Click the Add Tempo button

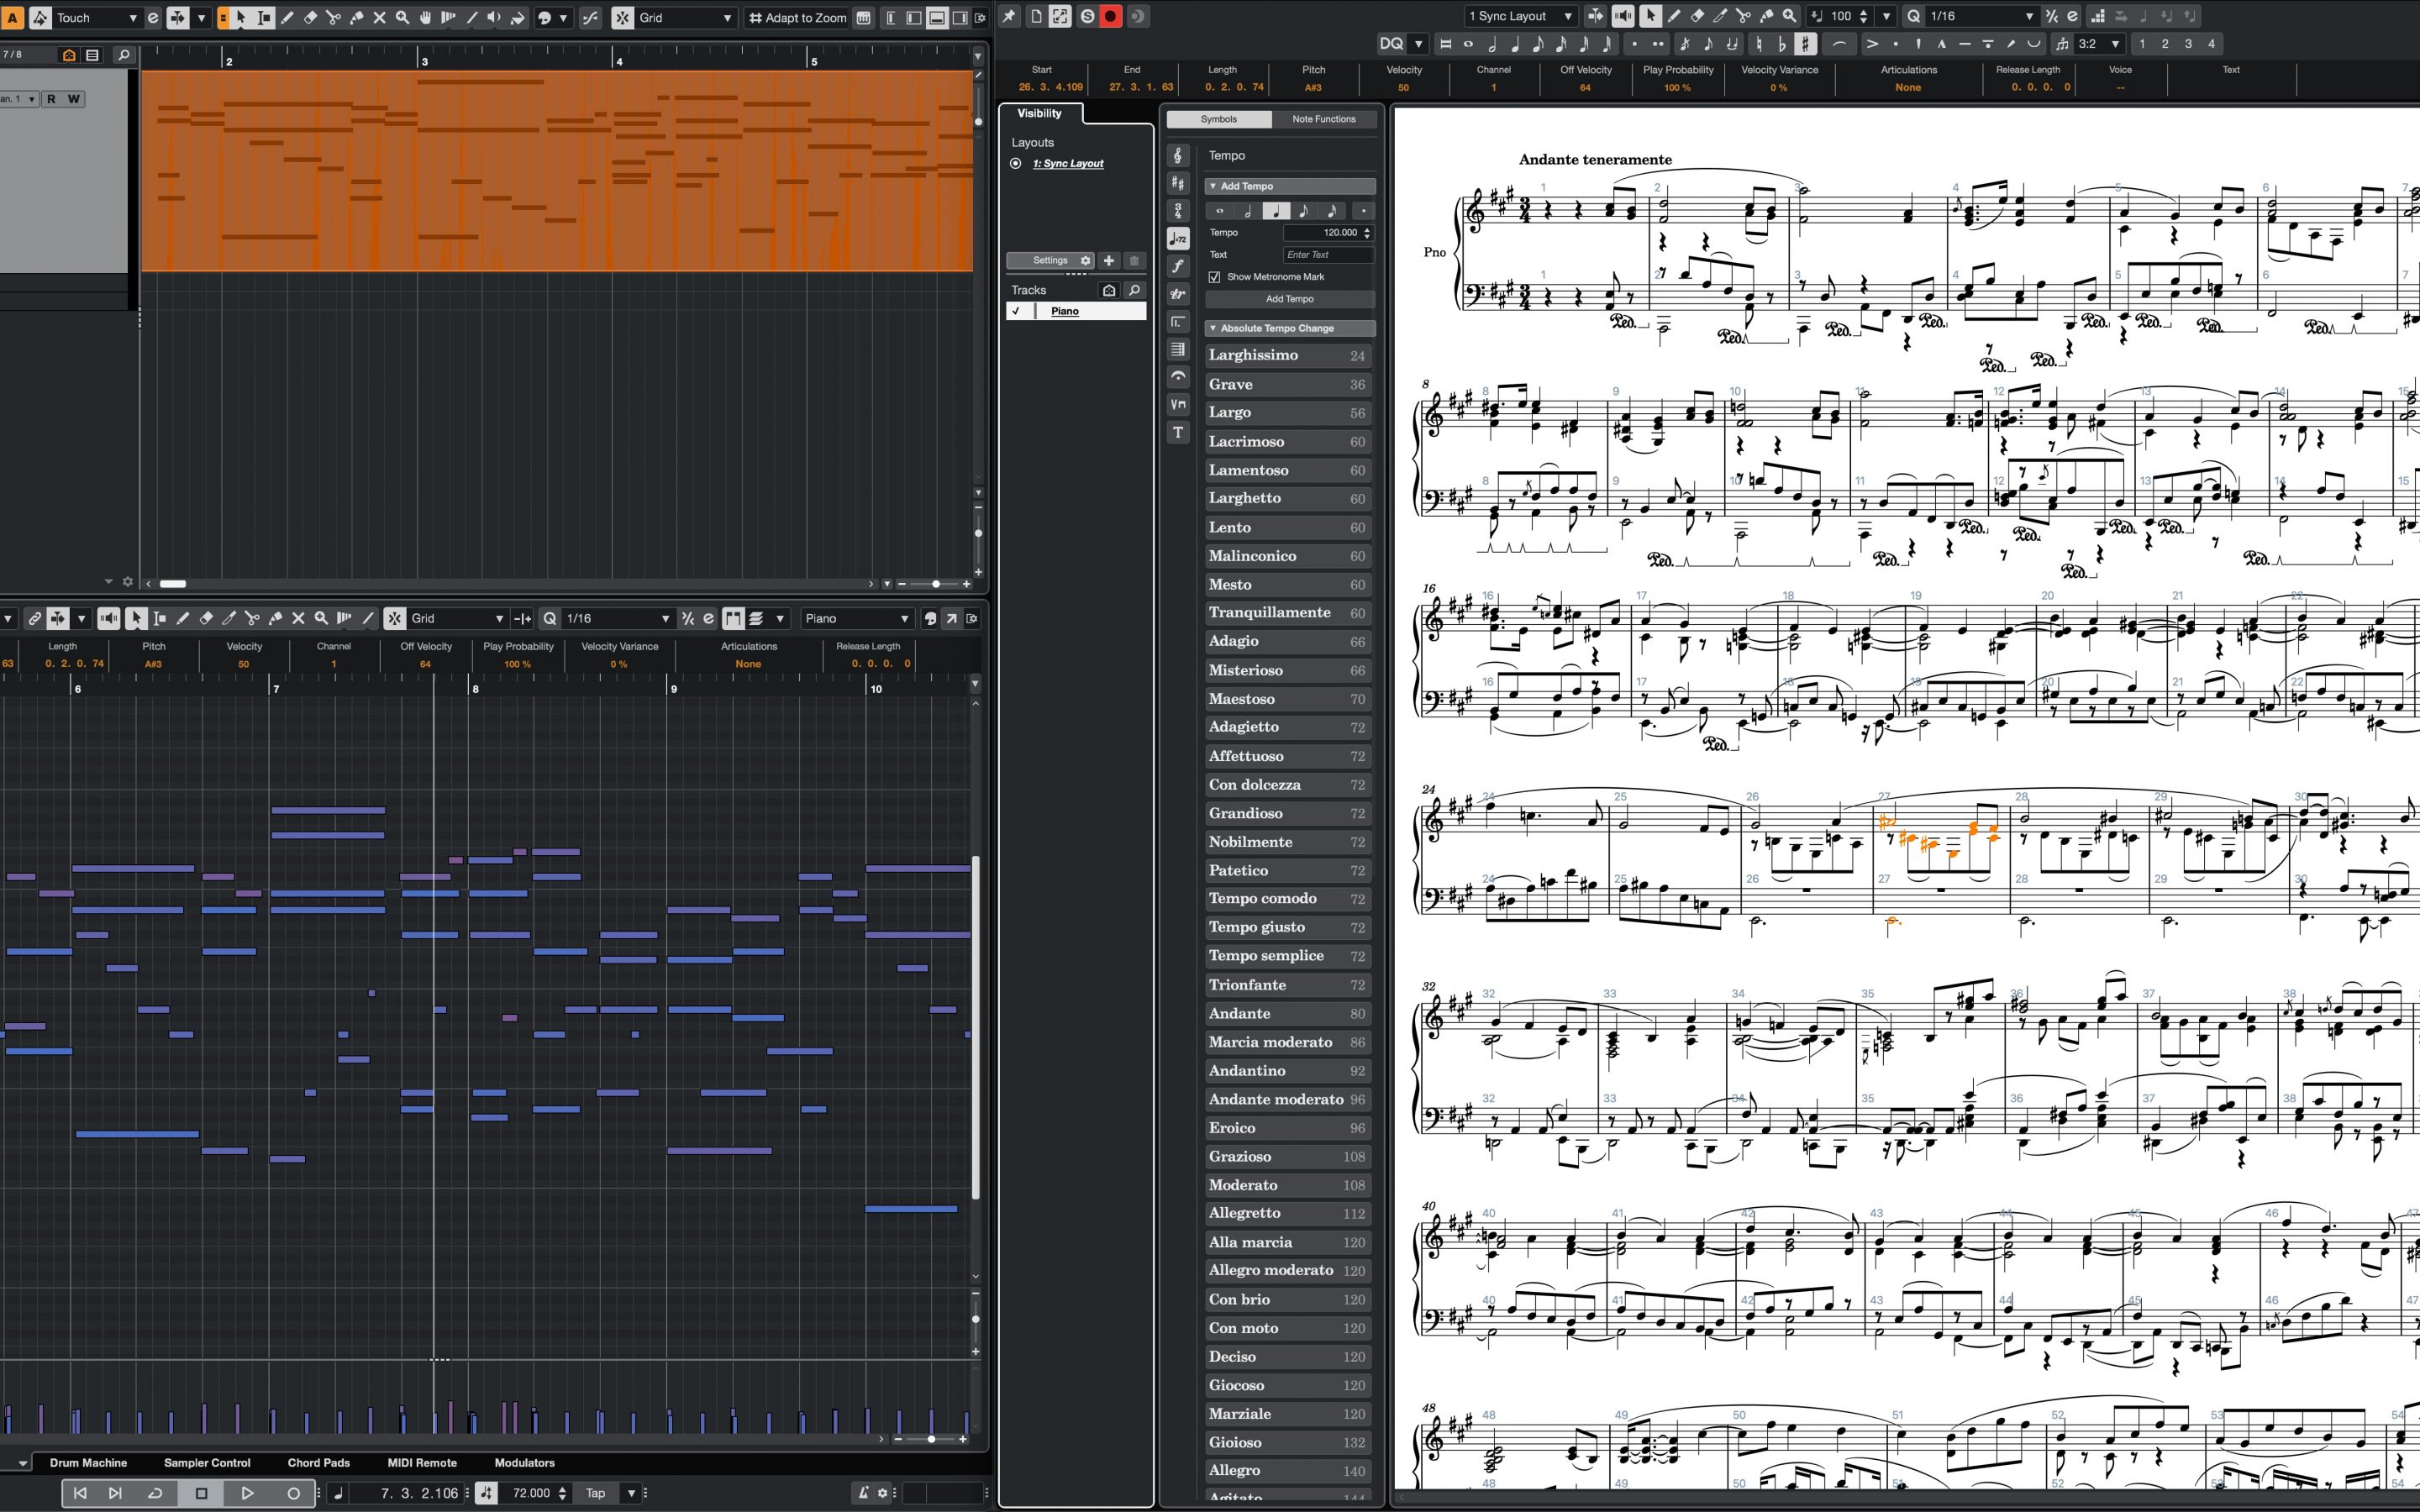coord(1289,299)
